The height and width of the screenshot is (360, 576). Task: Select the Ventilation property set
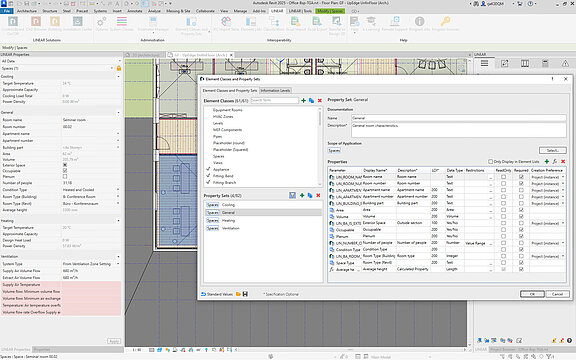263,228
